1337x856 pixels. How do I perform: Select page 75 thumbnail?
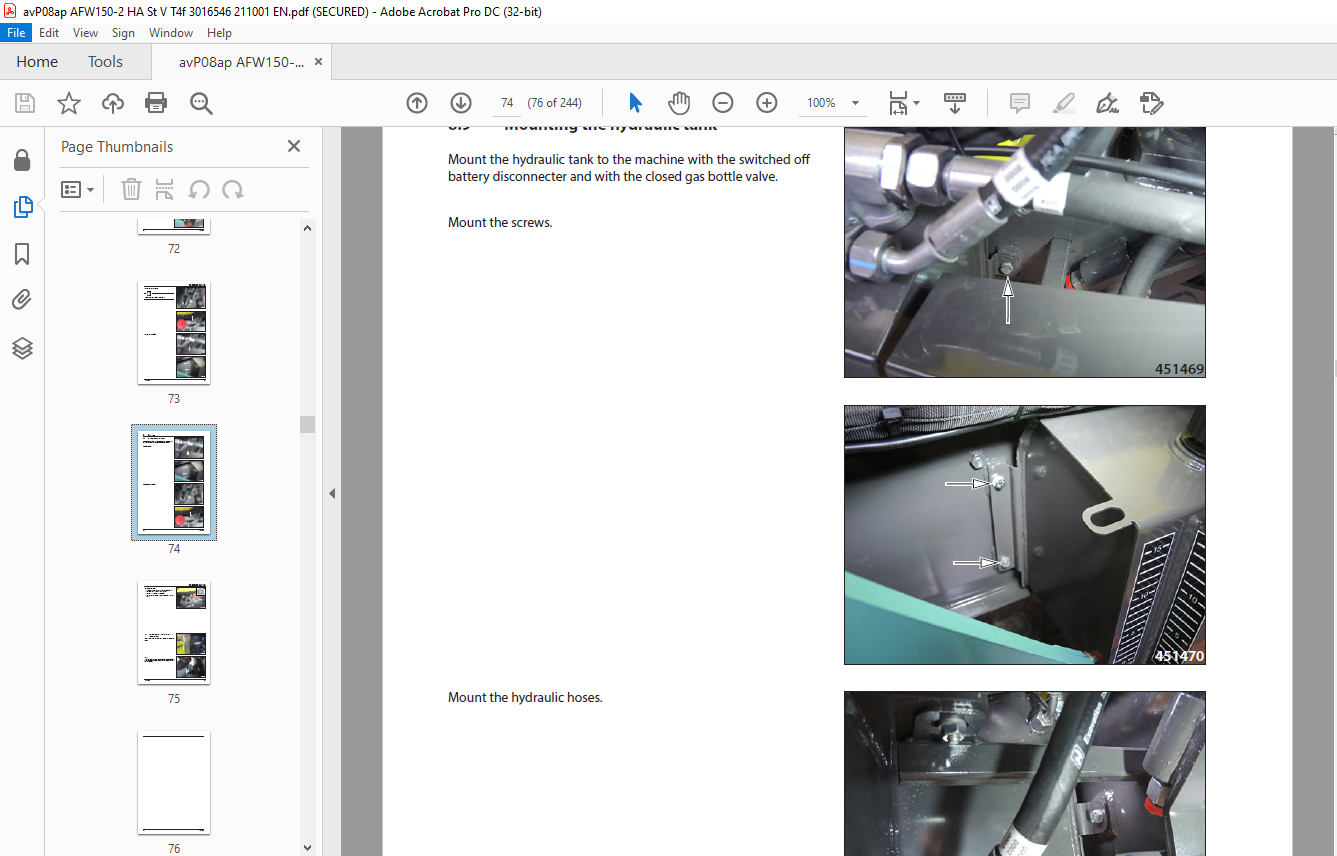pyautogui.click(x=174, y=633)
